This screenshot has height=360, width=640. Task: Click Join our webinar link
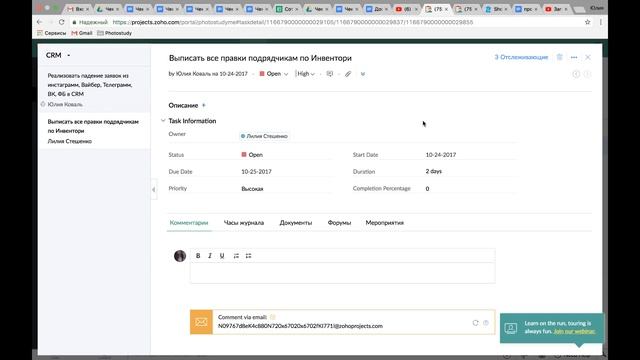(x=574, y=331)
